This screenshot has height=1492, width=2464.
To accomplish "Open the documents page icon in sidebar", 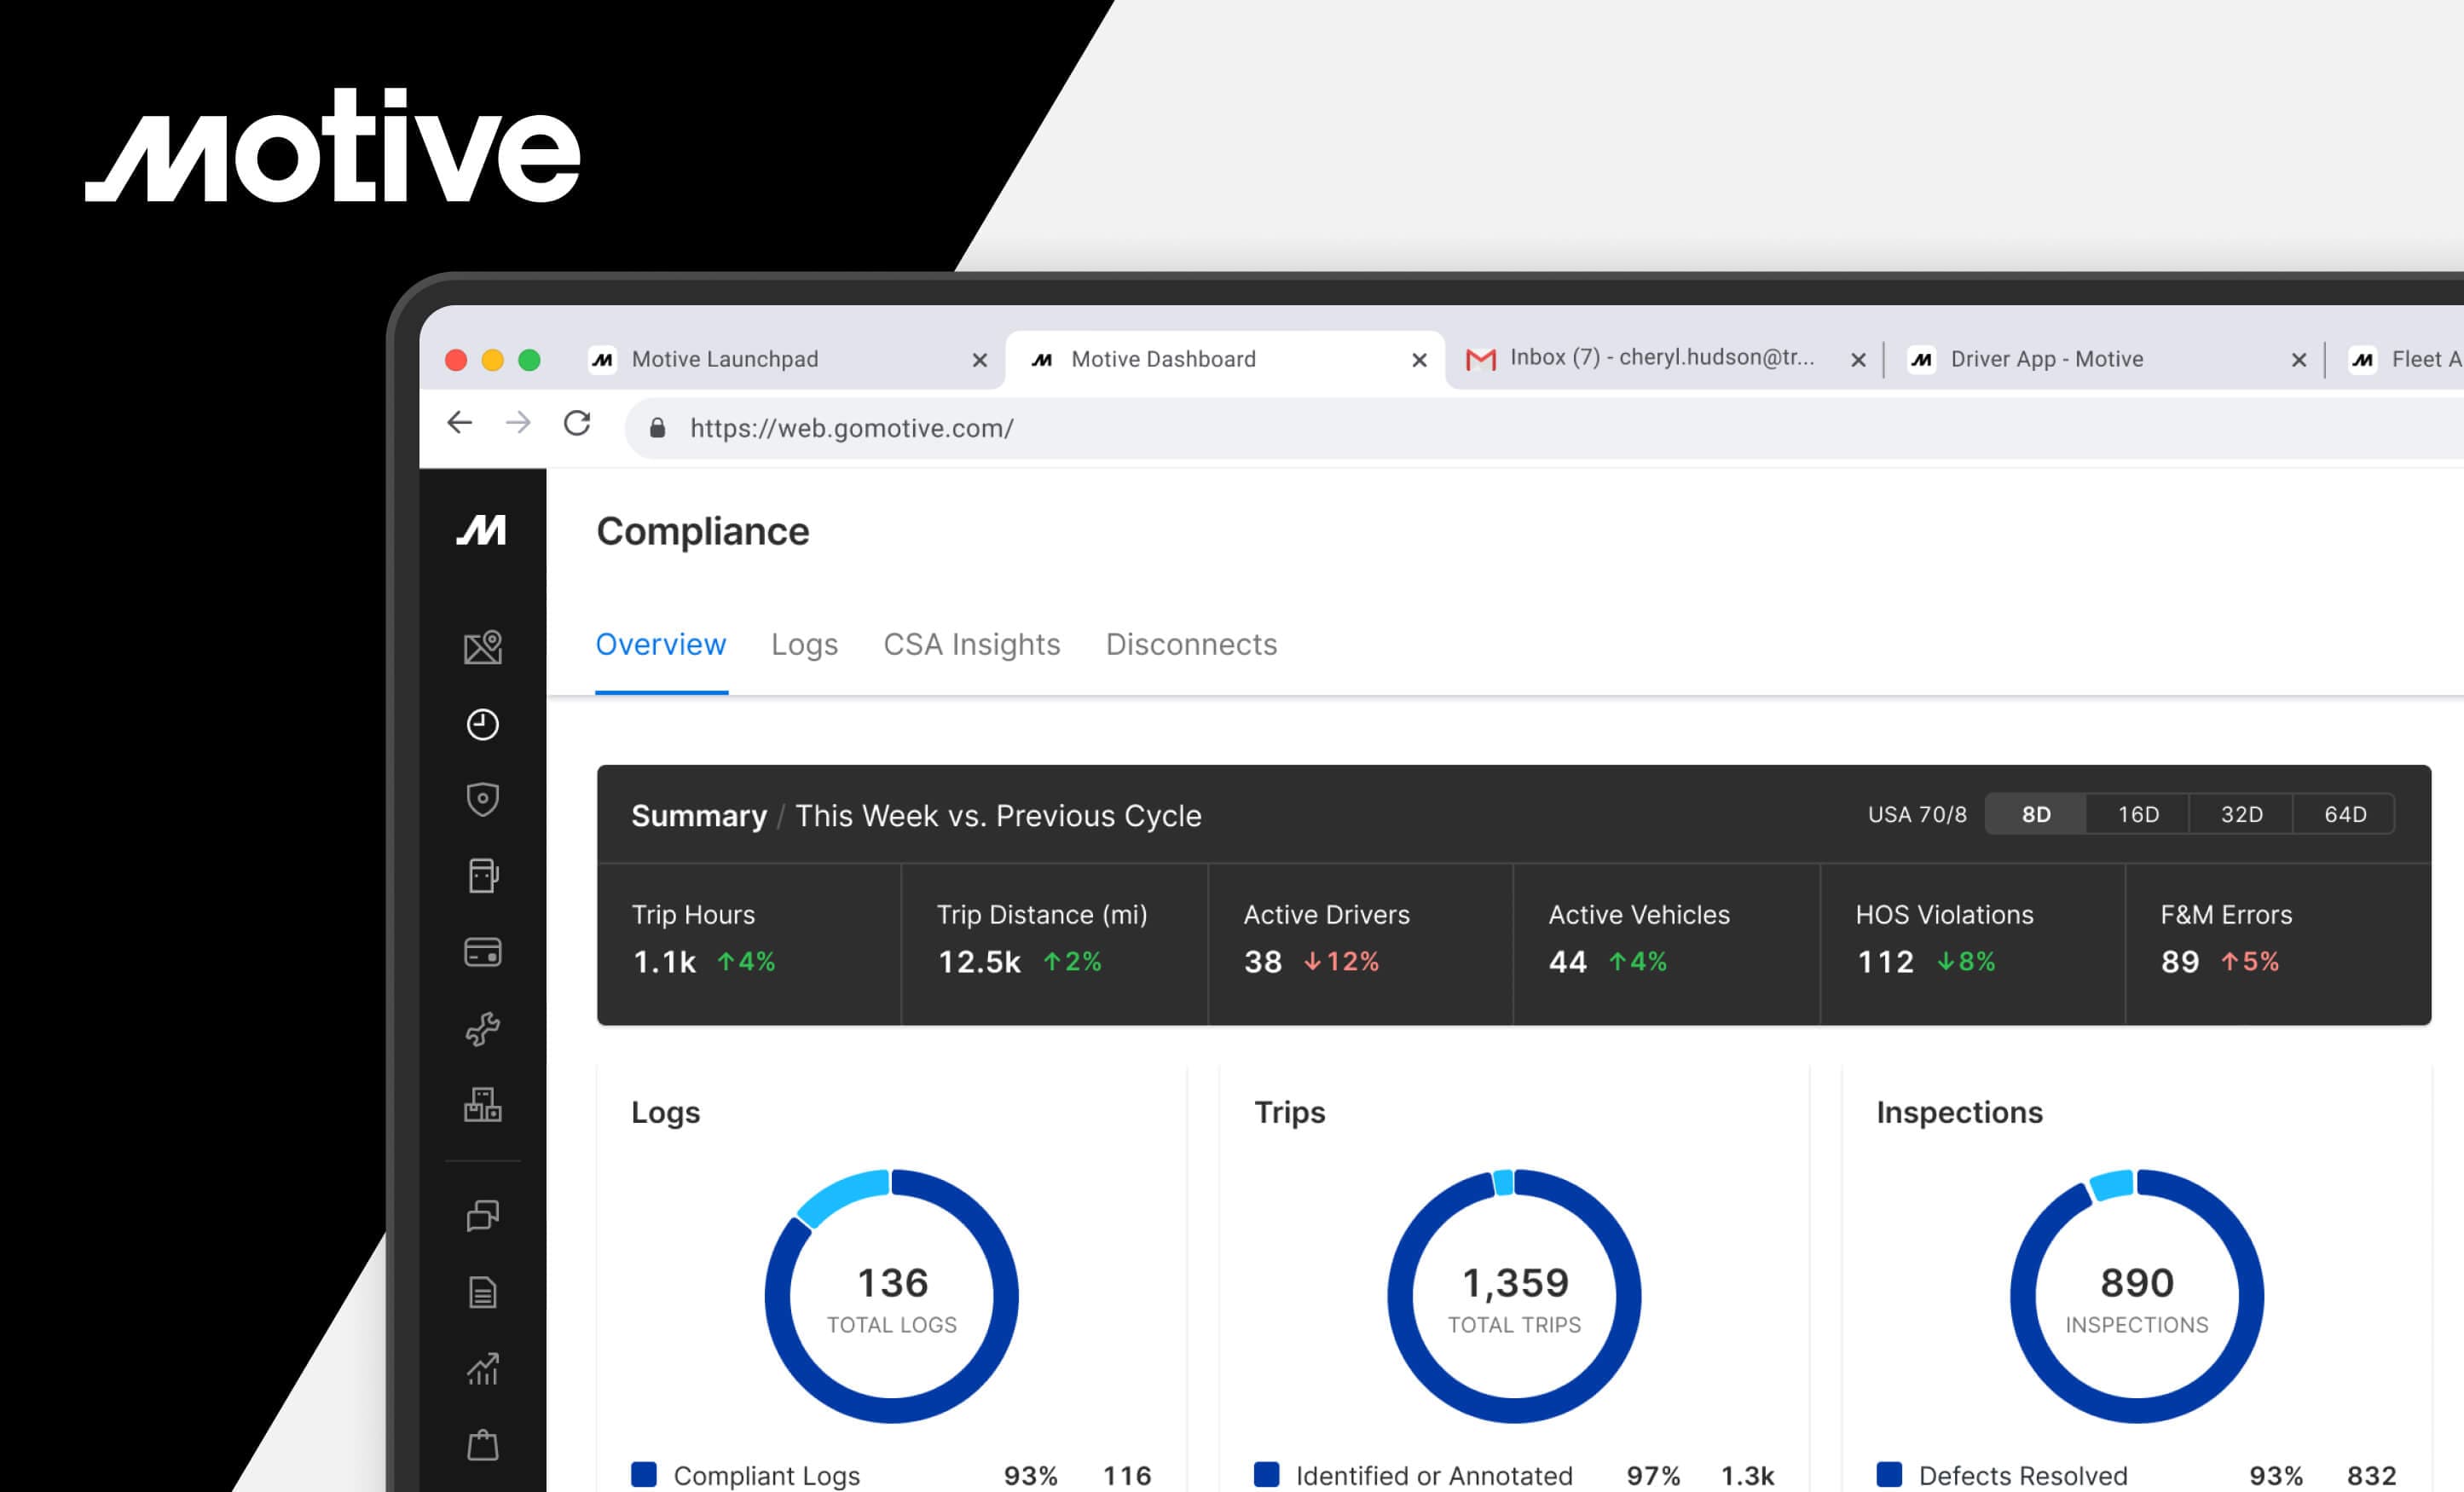I will click(x=483, y=1292).
